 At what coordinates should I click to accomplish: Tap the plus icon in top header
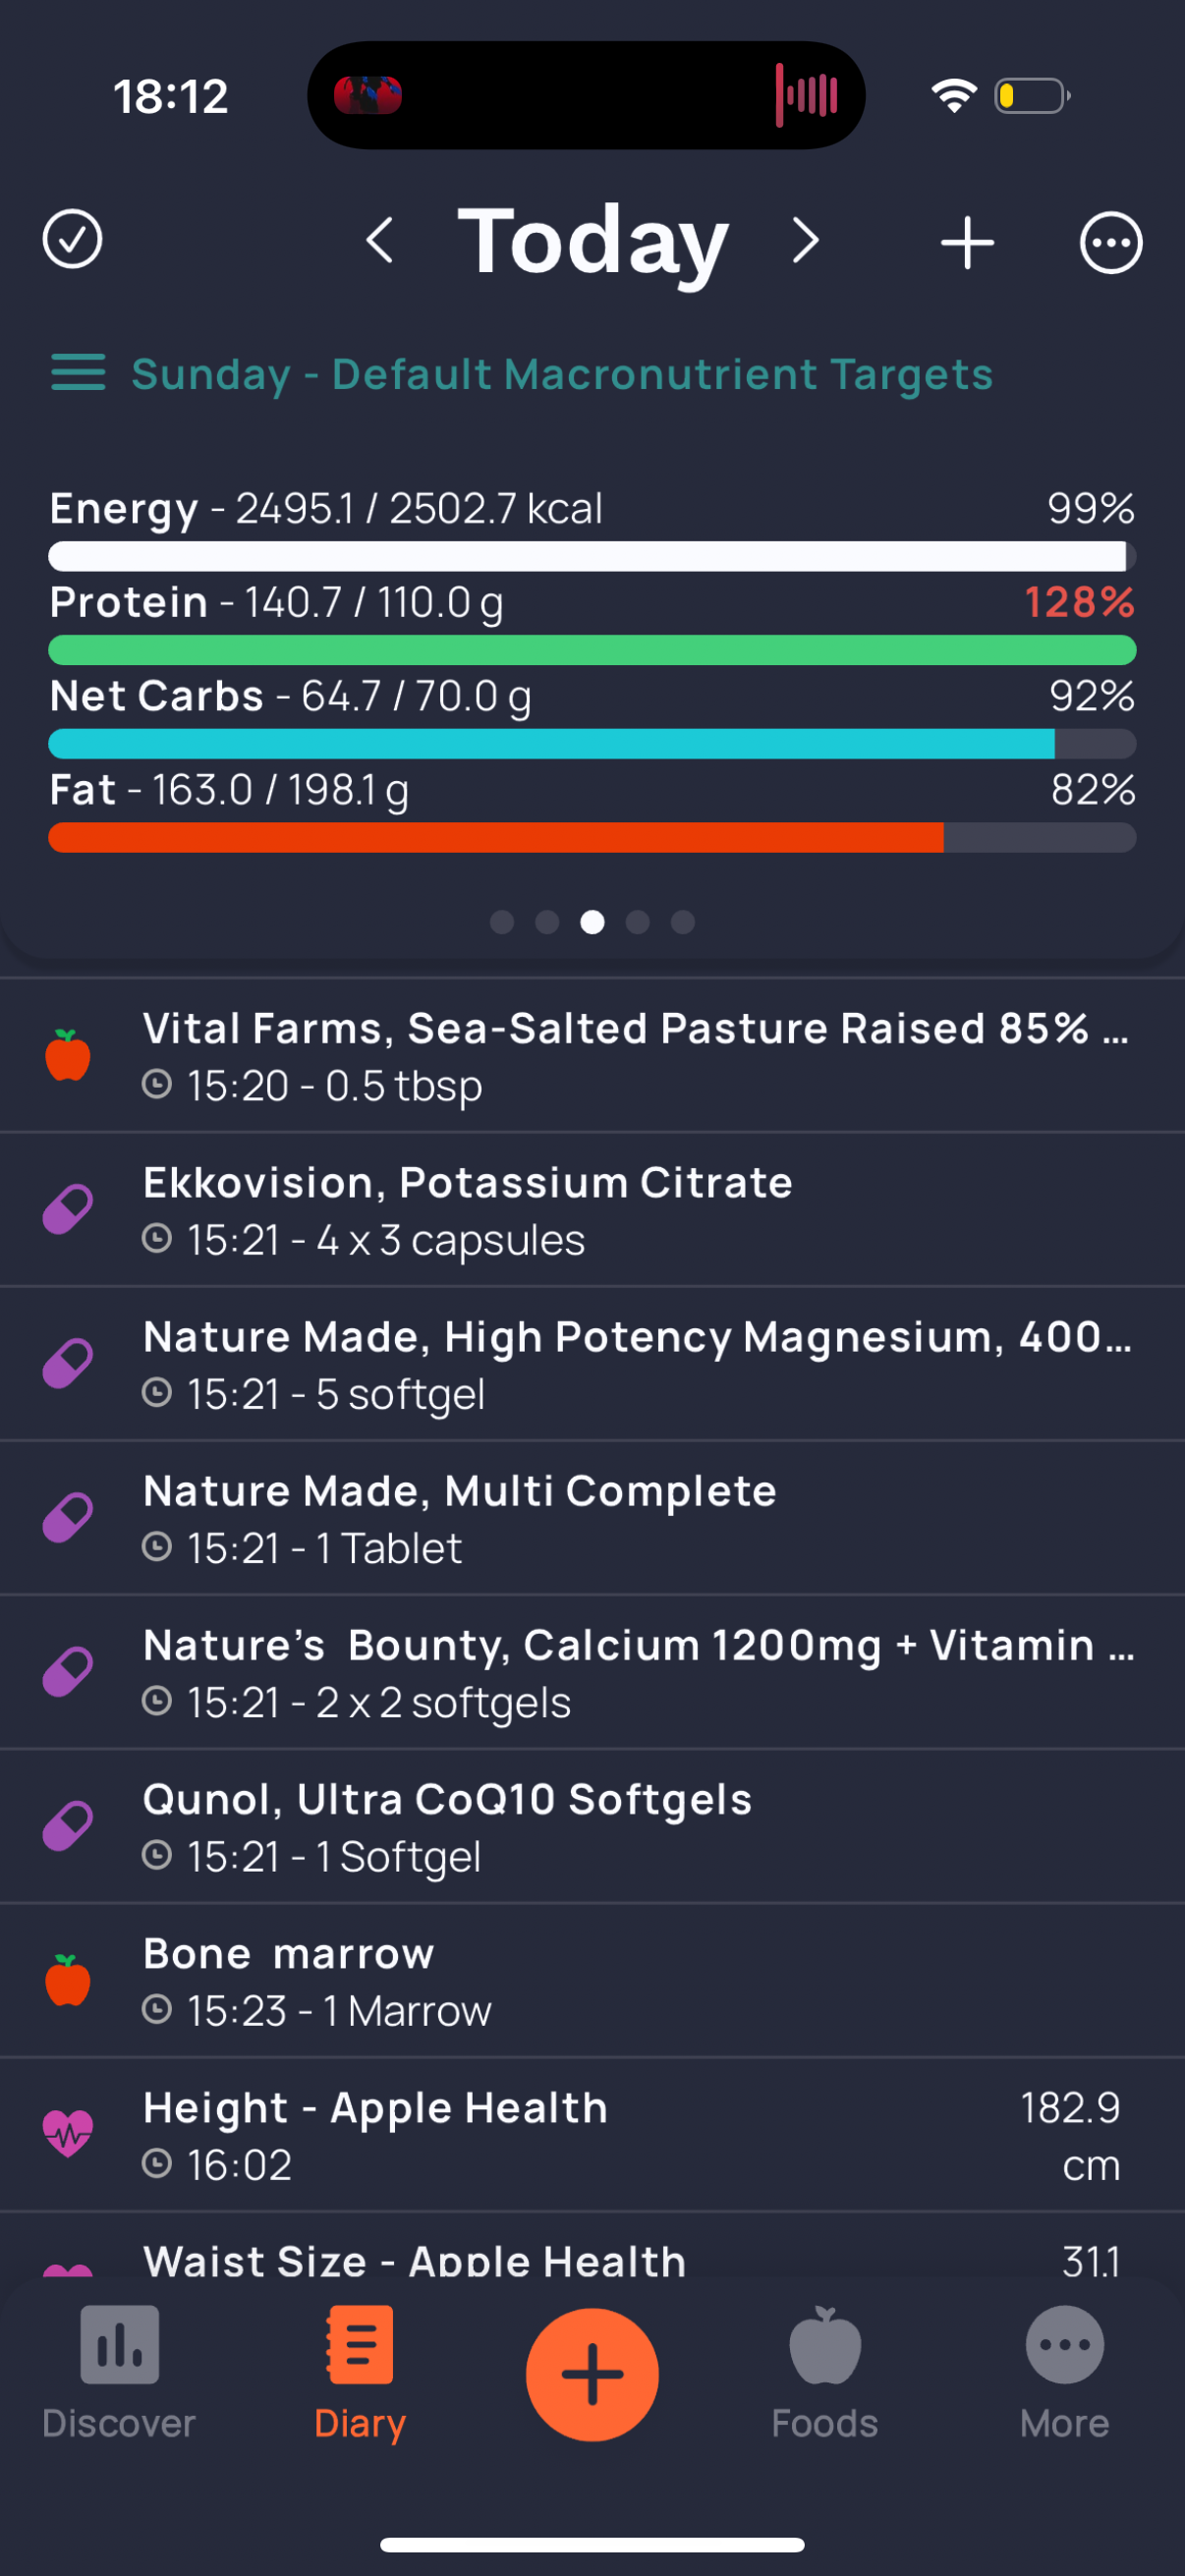tap(967, 242)
